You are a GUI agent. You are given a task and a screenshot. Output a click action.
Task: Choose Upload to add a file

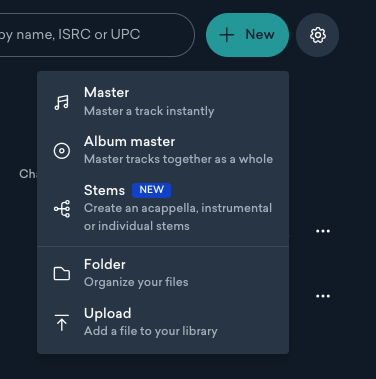163,322
